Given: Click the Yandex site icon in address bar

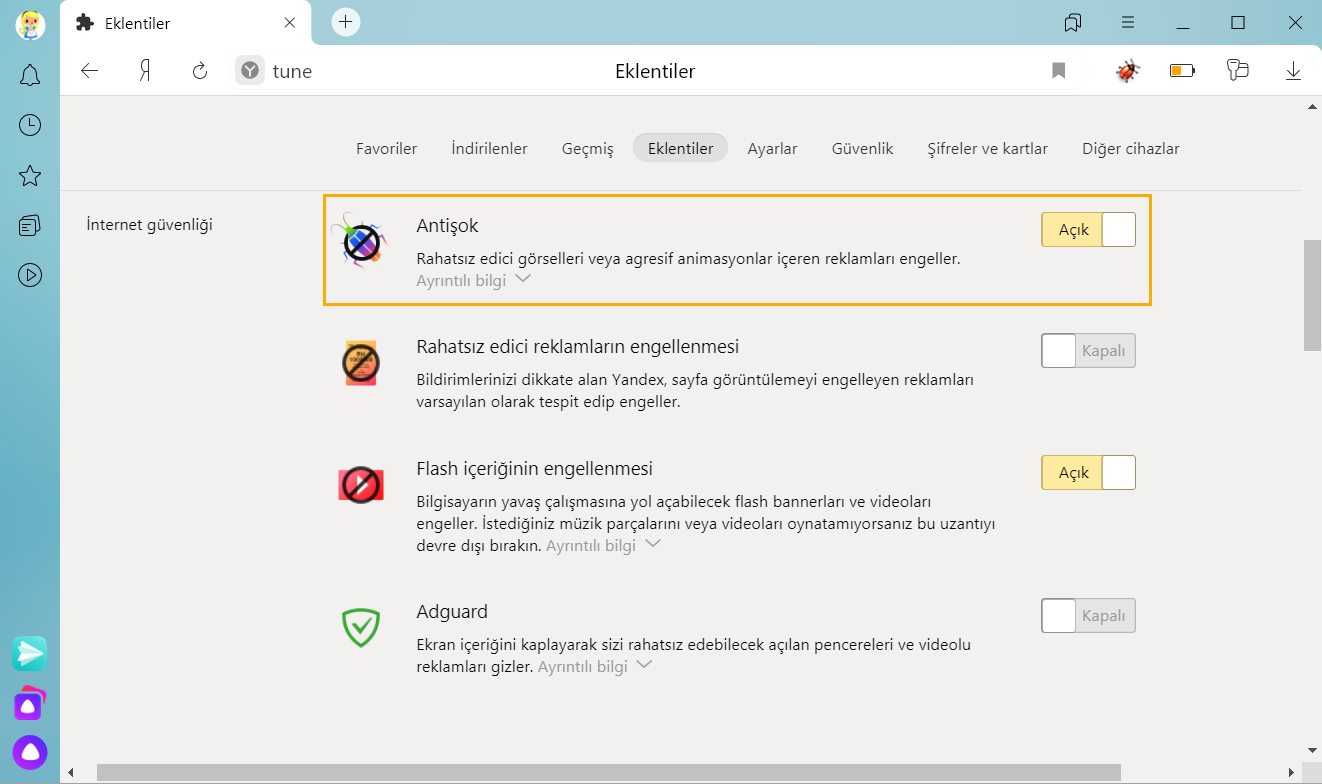Looking at the screenshot, I should (x=250, y=71).
